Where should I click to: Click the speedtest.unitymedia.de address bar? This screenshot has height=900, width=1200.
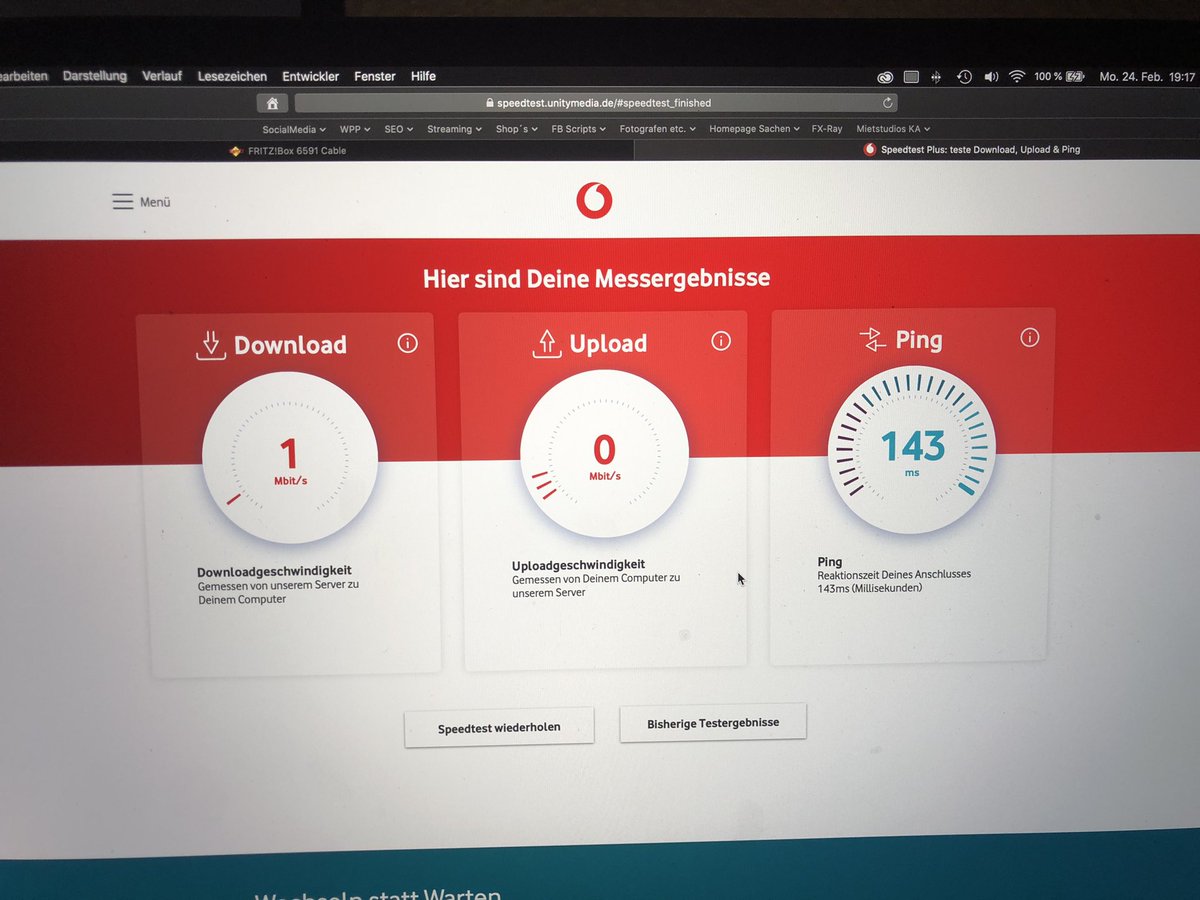(x=596, y=103)
